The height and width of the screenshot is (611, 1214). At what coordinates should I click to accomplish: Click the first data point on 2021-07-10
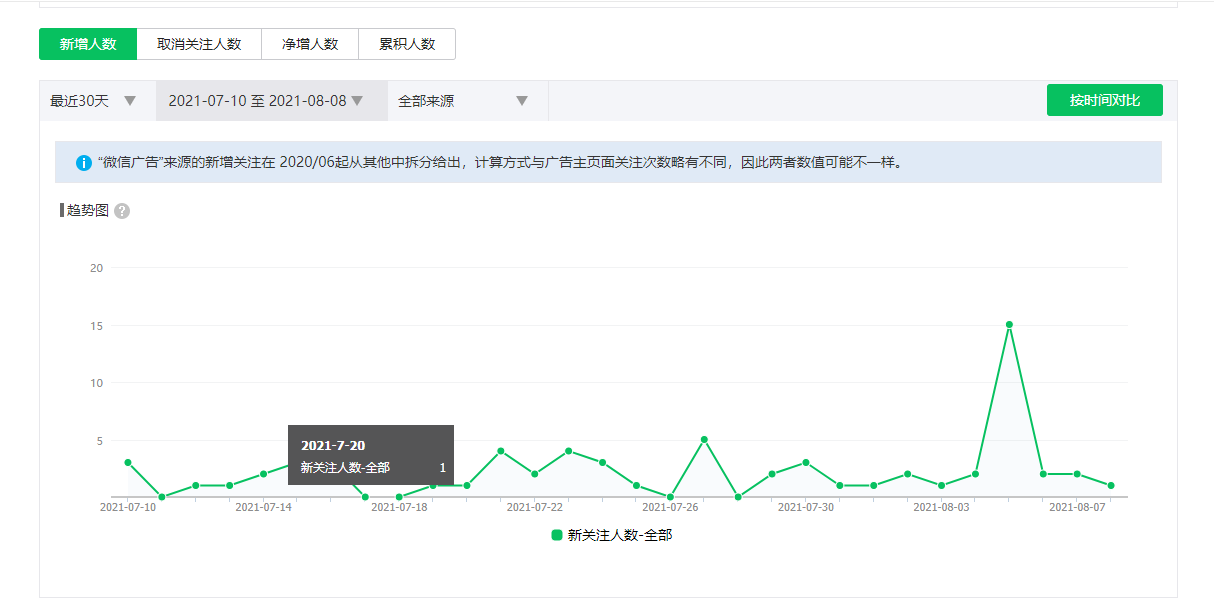[128, 463]
